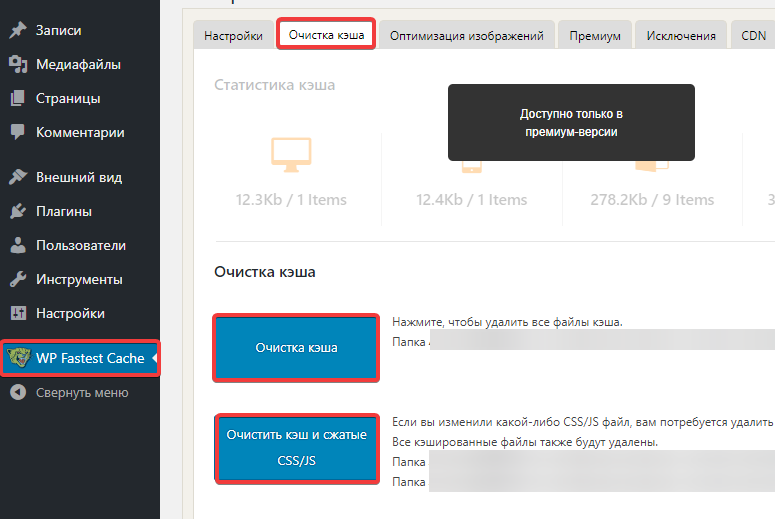Screen dimensions: 775x519
Task: Click the desktop monitor cache statistics icon
Action: click(291, 155)
